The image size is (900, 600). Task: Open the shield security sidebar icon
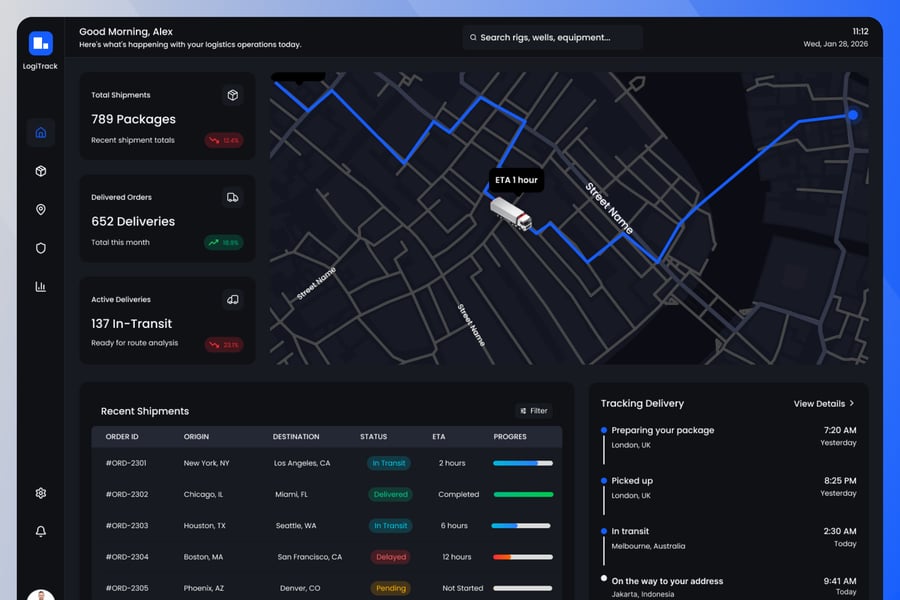point(41,248)
